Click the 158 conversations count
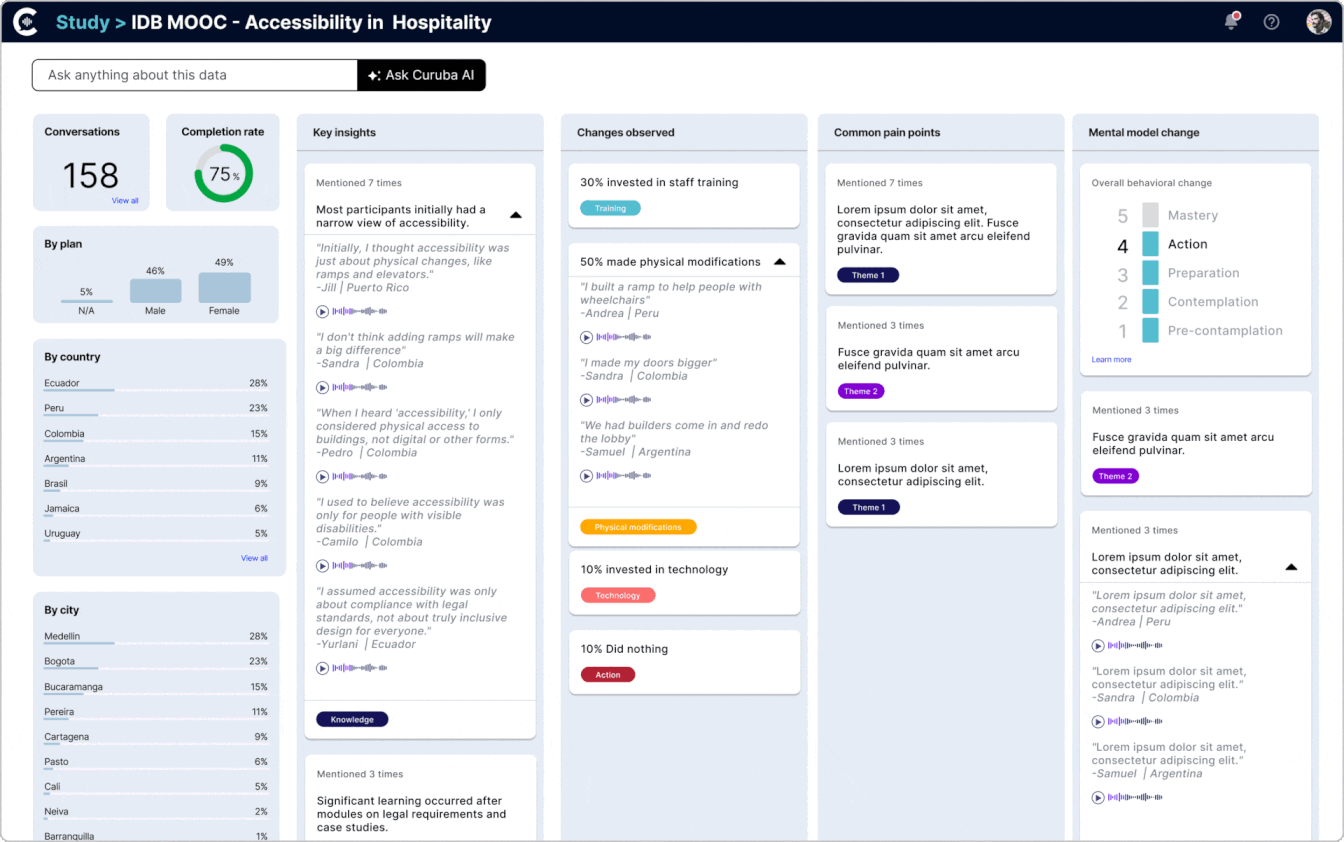 [91, 176]
